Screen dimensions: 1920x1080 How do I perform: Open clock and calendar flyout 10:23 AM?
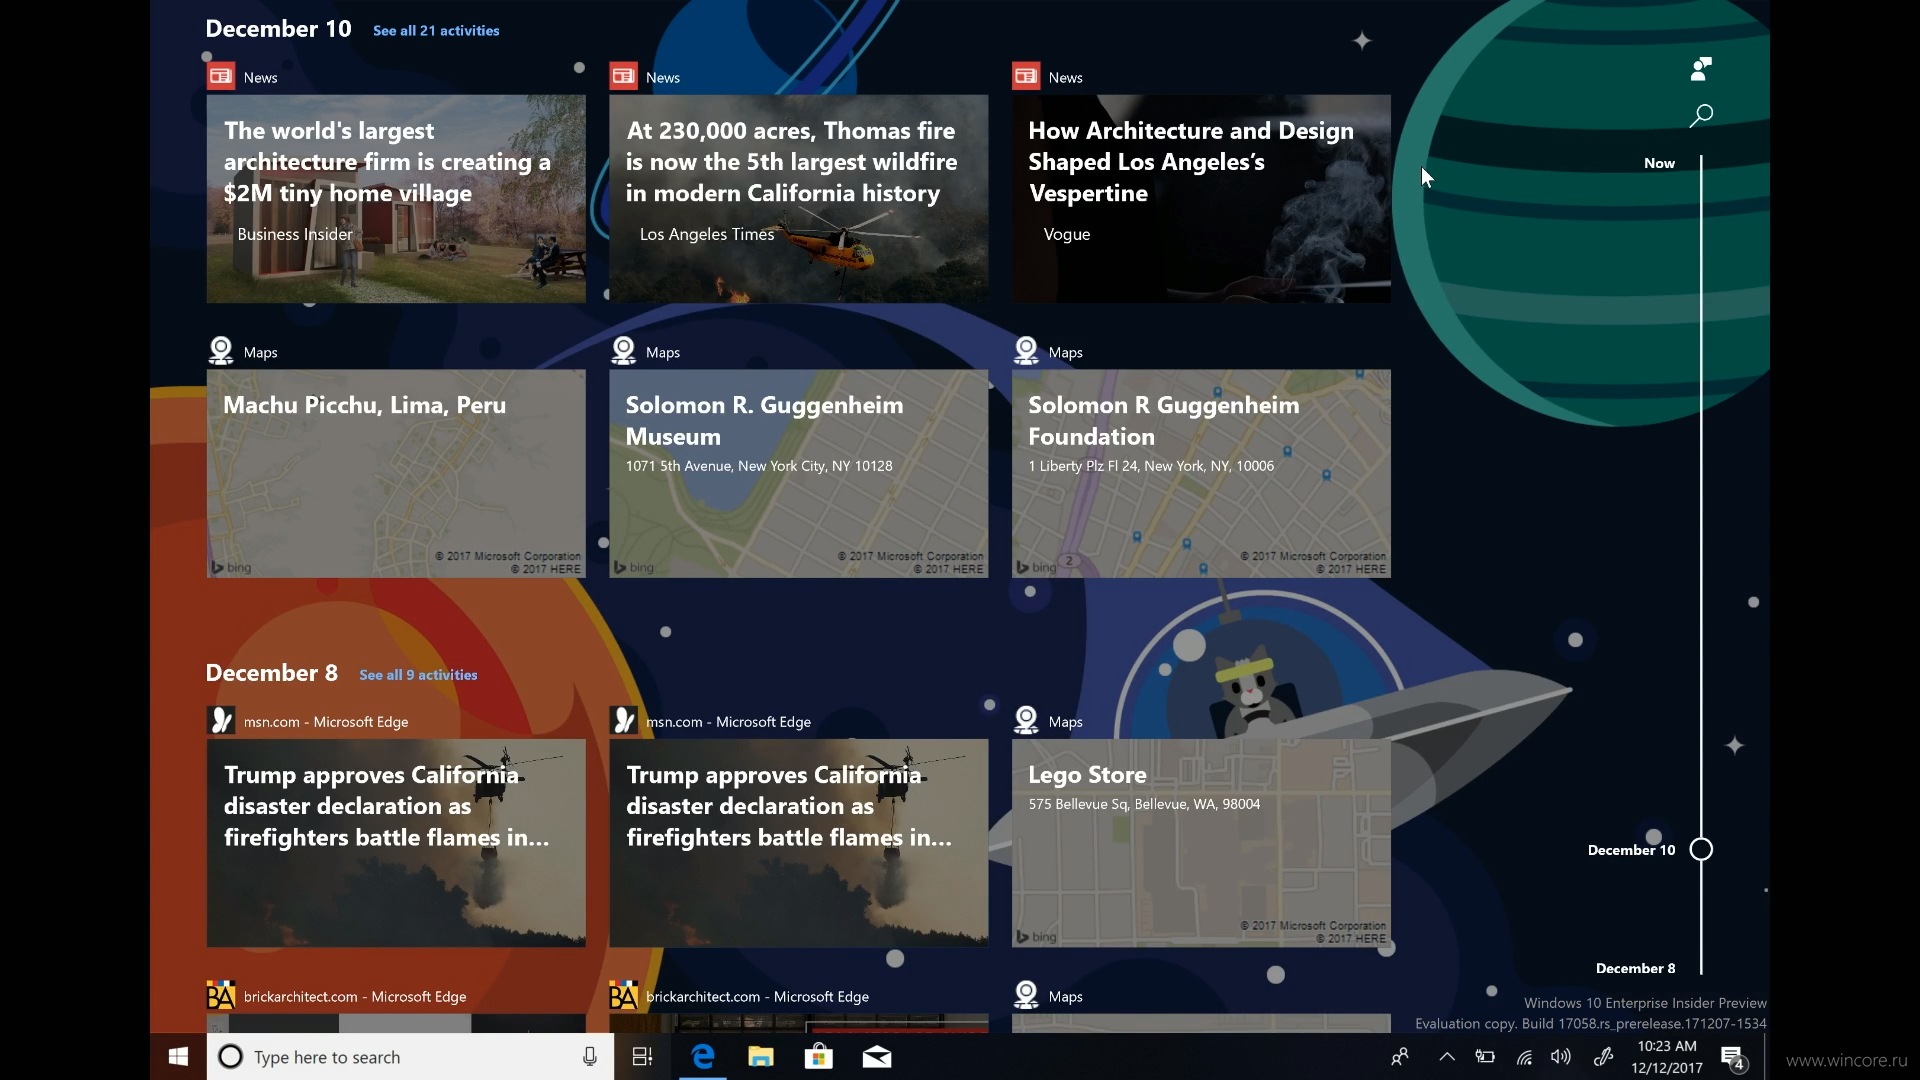1666,1057
